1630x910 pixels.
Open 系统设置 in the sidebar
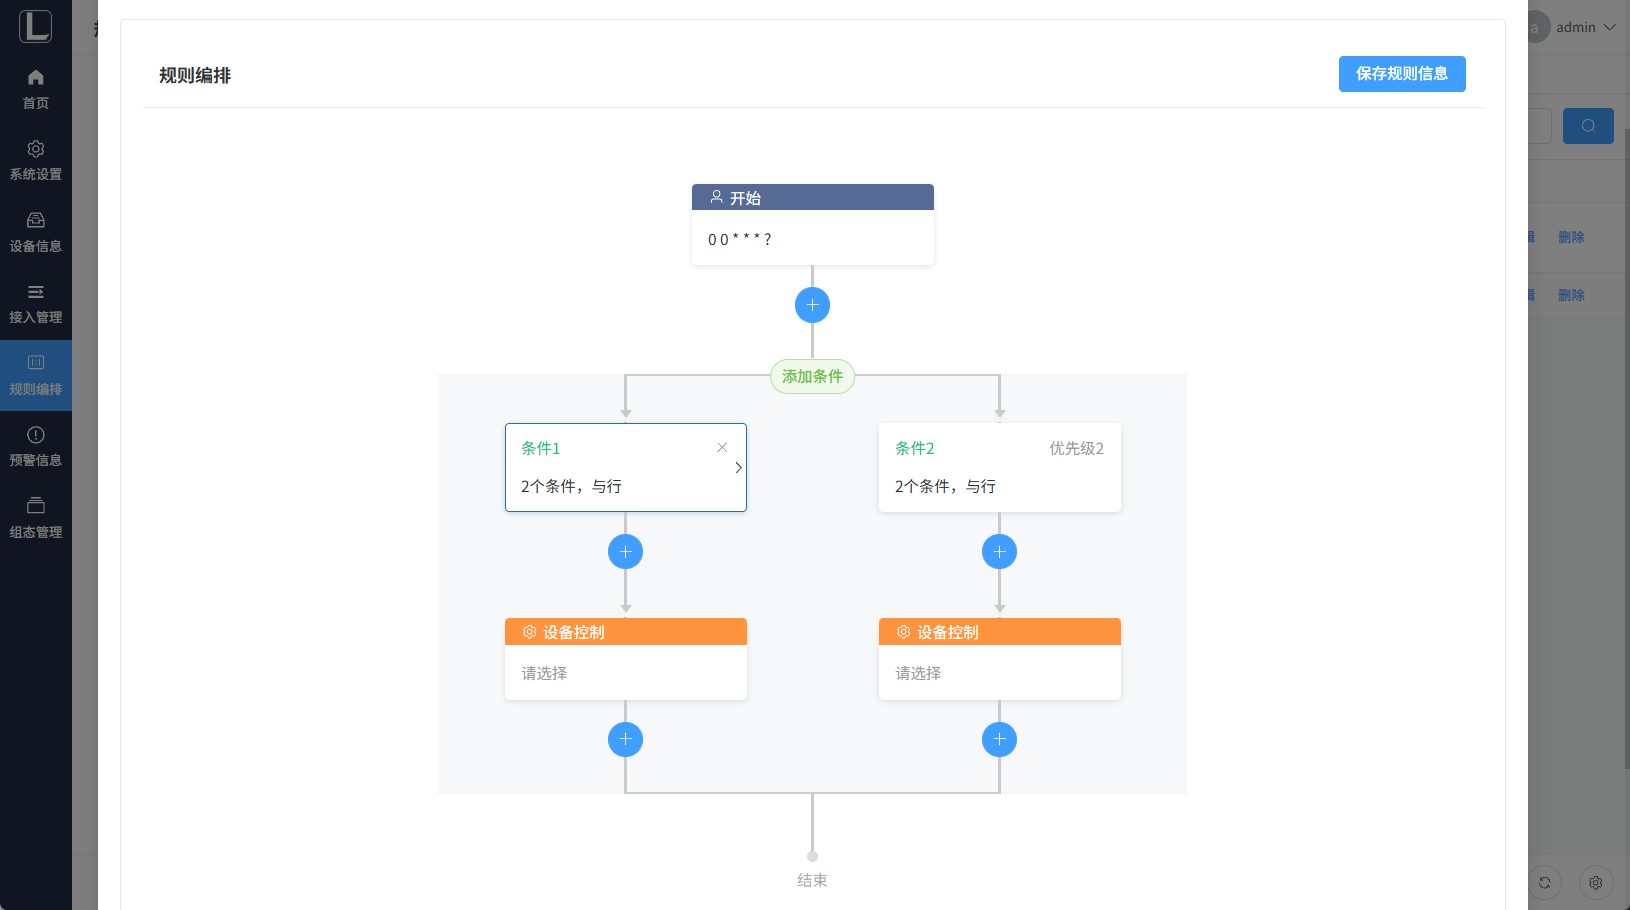[36, 160]
